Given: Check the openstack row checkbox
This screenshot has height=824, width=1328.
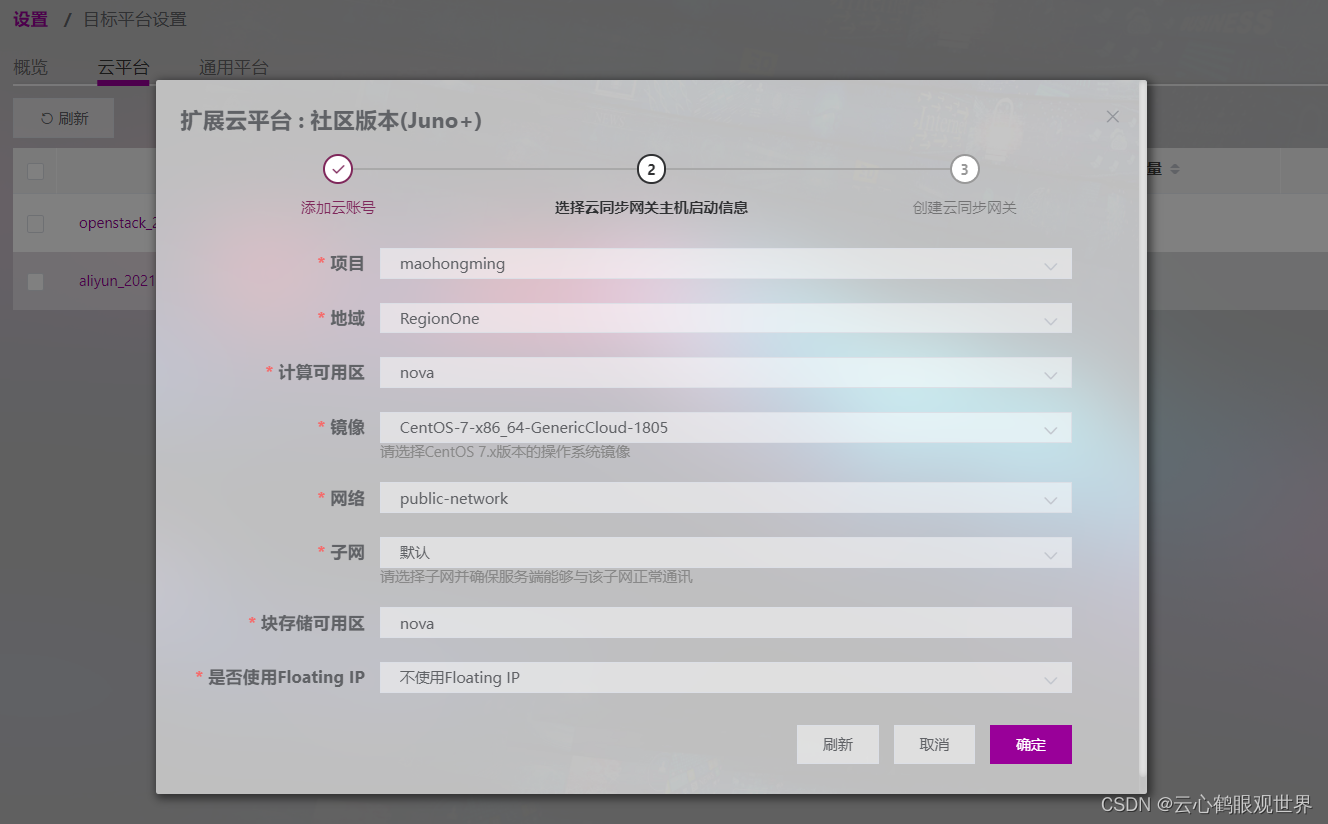Looking at the screenshot, I should [35, 223].
